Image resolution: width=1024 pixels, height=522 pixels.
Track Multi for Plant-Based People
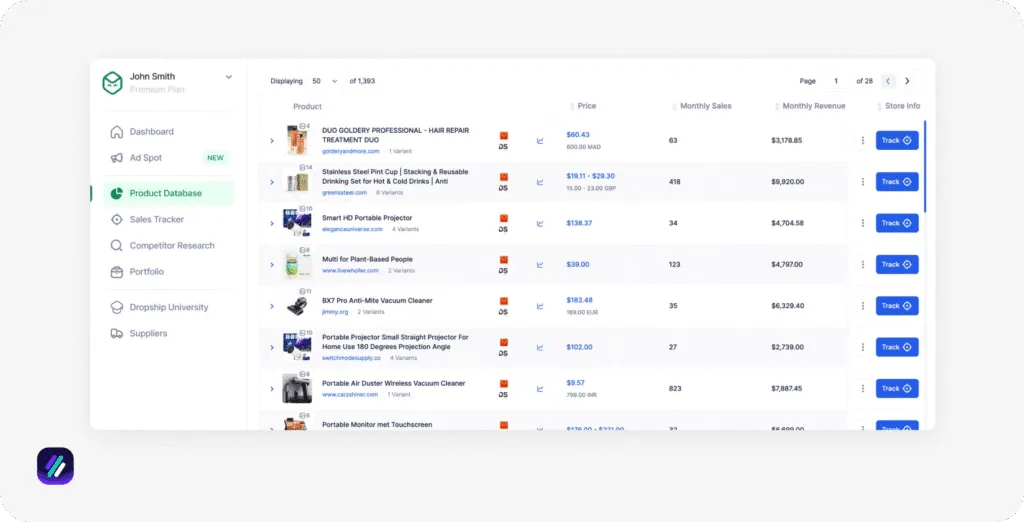tap(897, 265)
